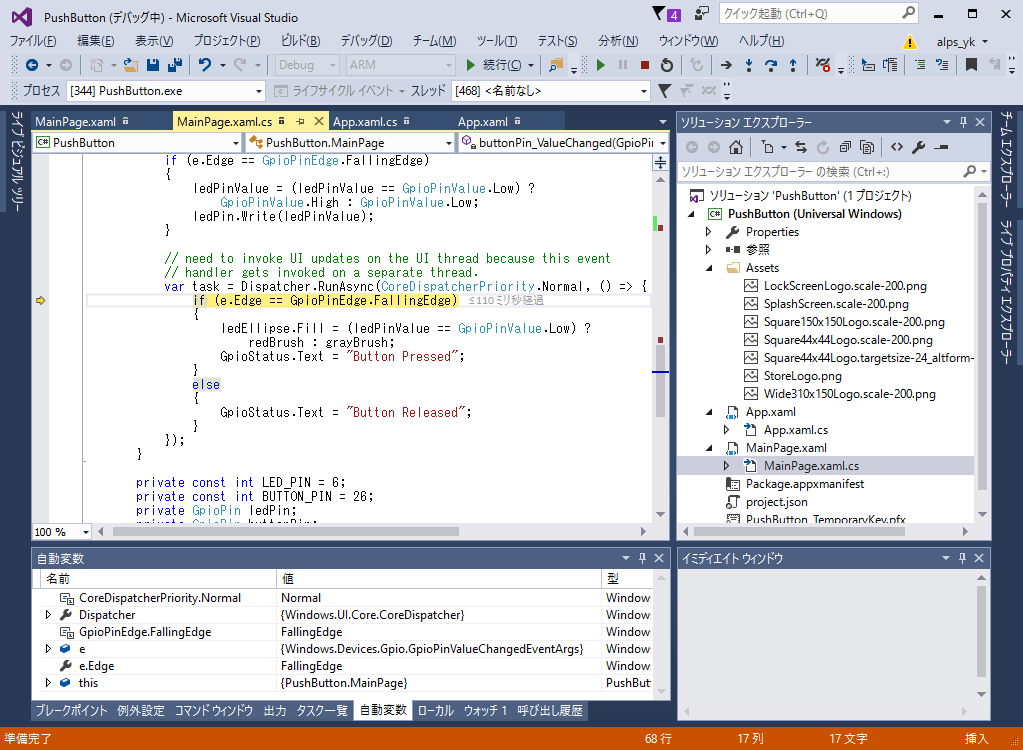Toggle auto-hide pin on the 自動変数 panel
The image size is (1023, 750).
coord(643,558)
